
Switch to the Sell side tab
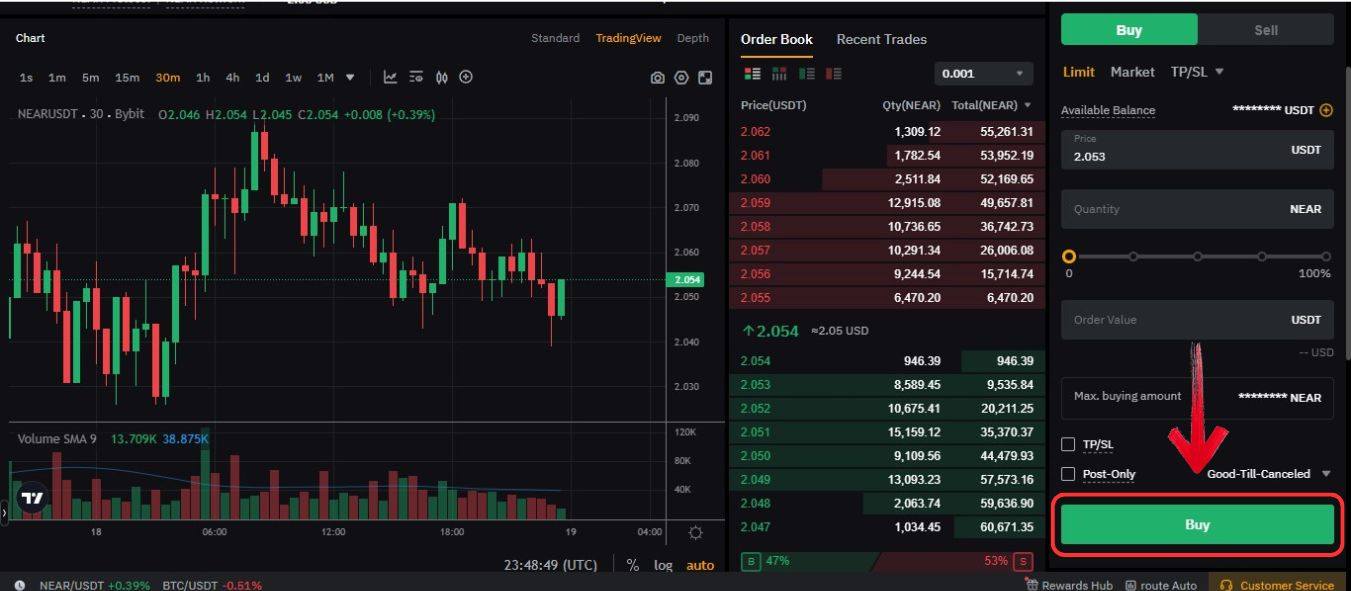1266,30
